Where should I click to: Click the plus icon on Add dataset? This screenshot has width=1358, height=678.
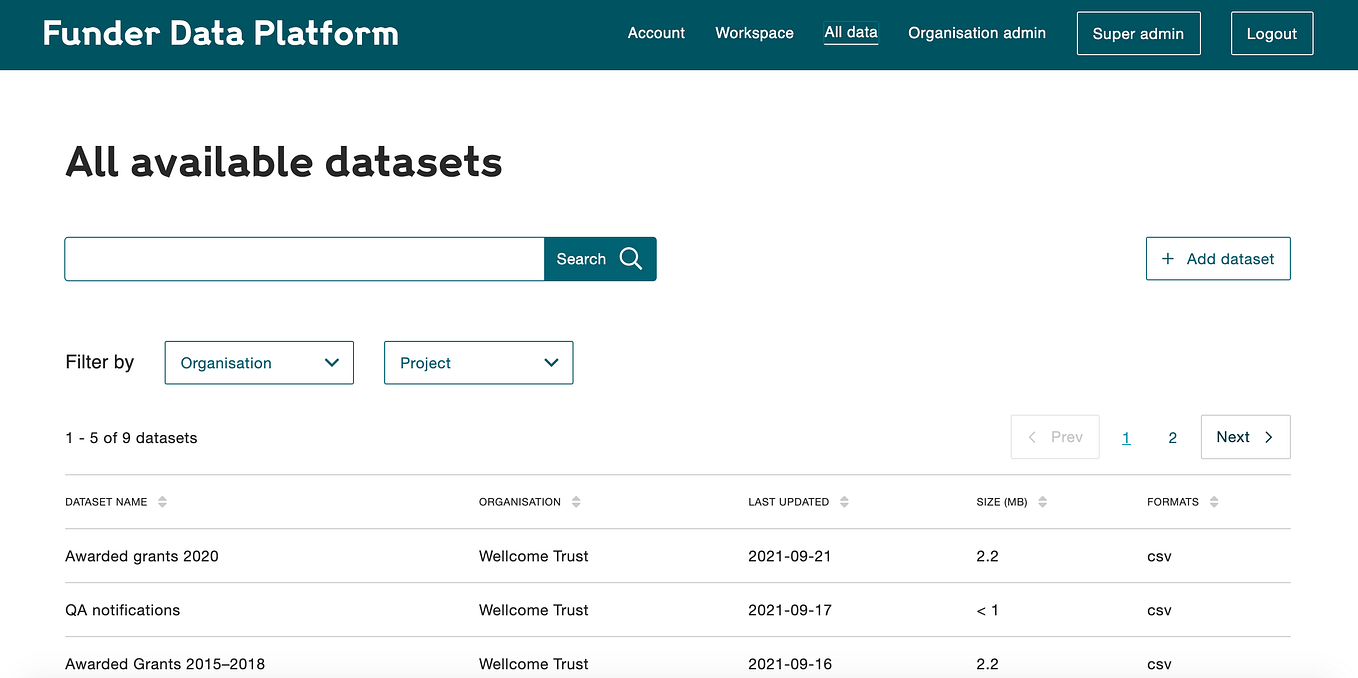pyautogui.click(x=1167, y=258)
